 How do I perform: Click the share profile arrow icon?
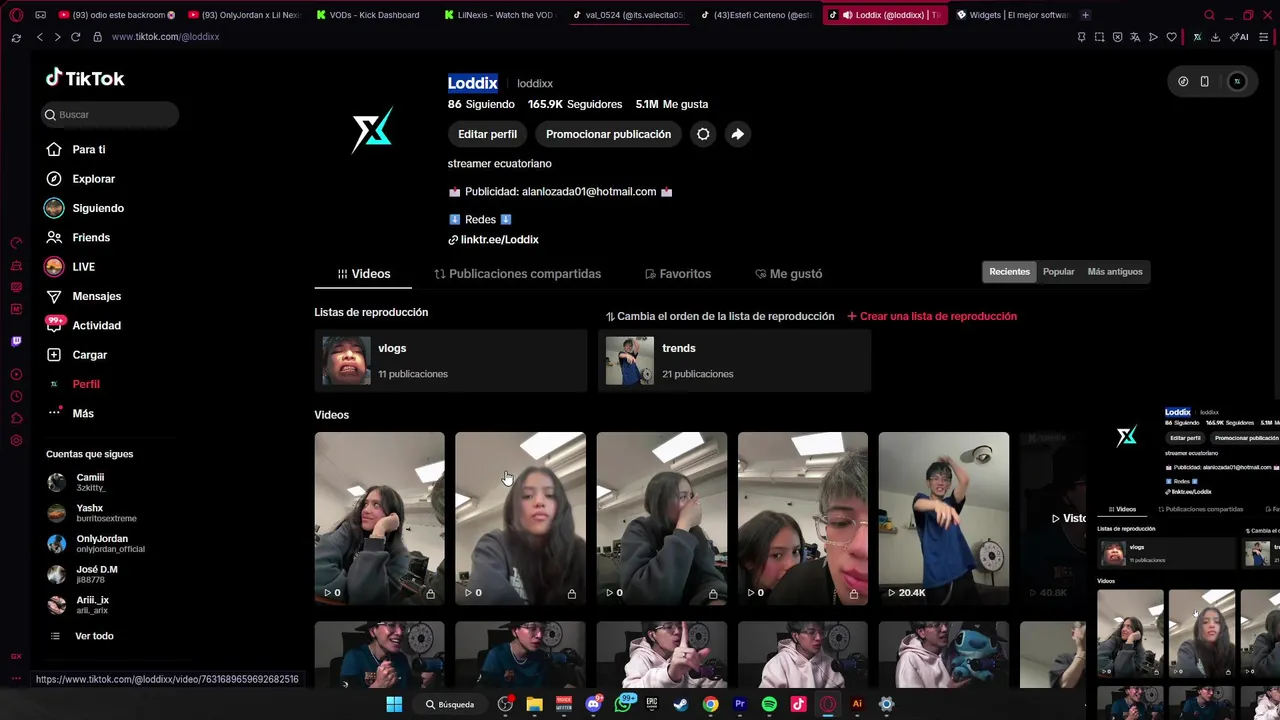tap(737, 134)
